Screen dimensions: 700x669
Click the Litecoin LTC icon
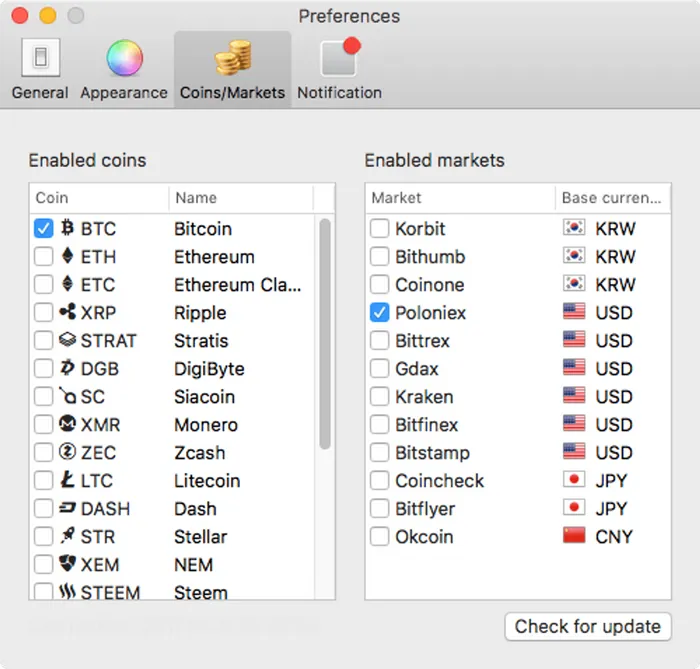(x=68, y=481)
